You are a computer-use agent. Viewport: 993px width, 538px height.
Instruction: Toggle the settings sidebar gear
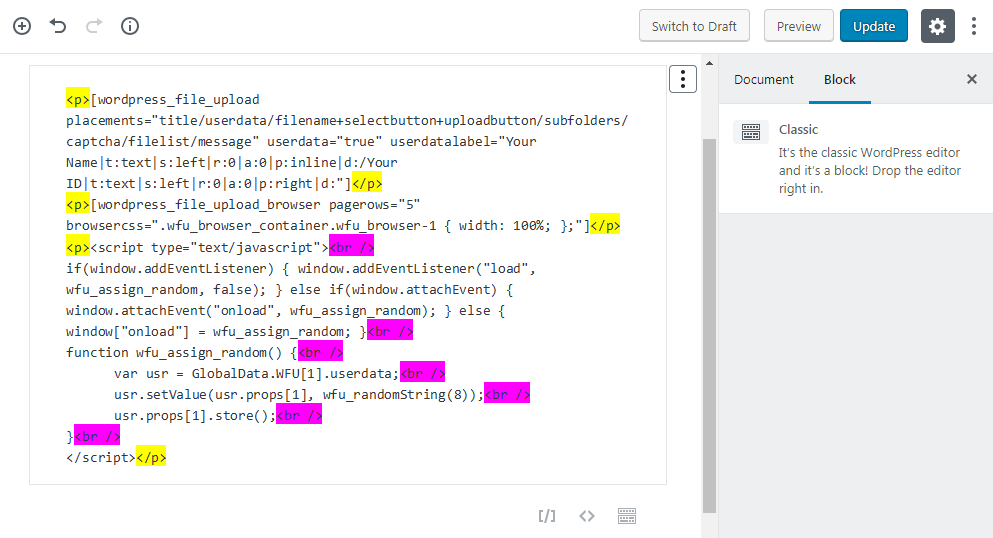tap(937, 26)
